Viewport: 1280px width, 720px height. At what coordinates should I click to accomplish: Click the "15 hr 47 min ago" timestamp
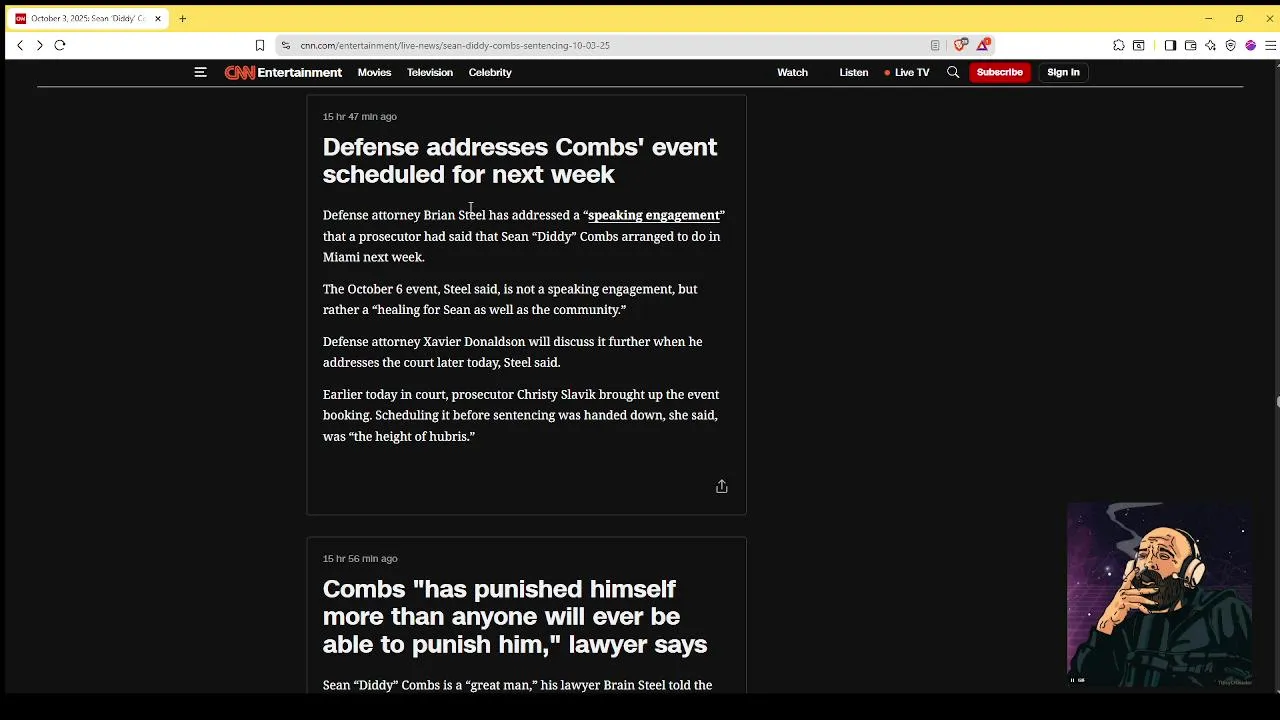coord(360,116)
